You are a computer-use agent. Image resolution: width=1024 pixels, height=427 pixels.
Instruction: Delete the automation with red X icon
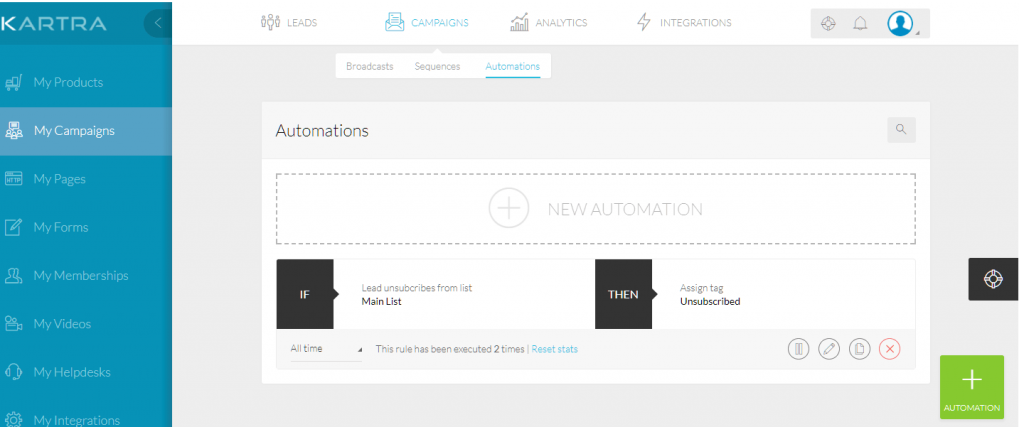(x=890, y=349)
